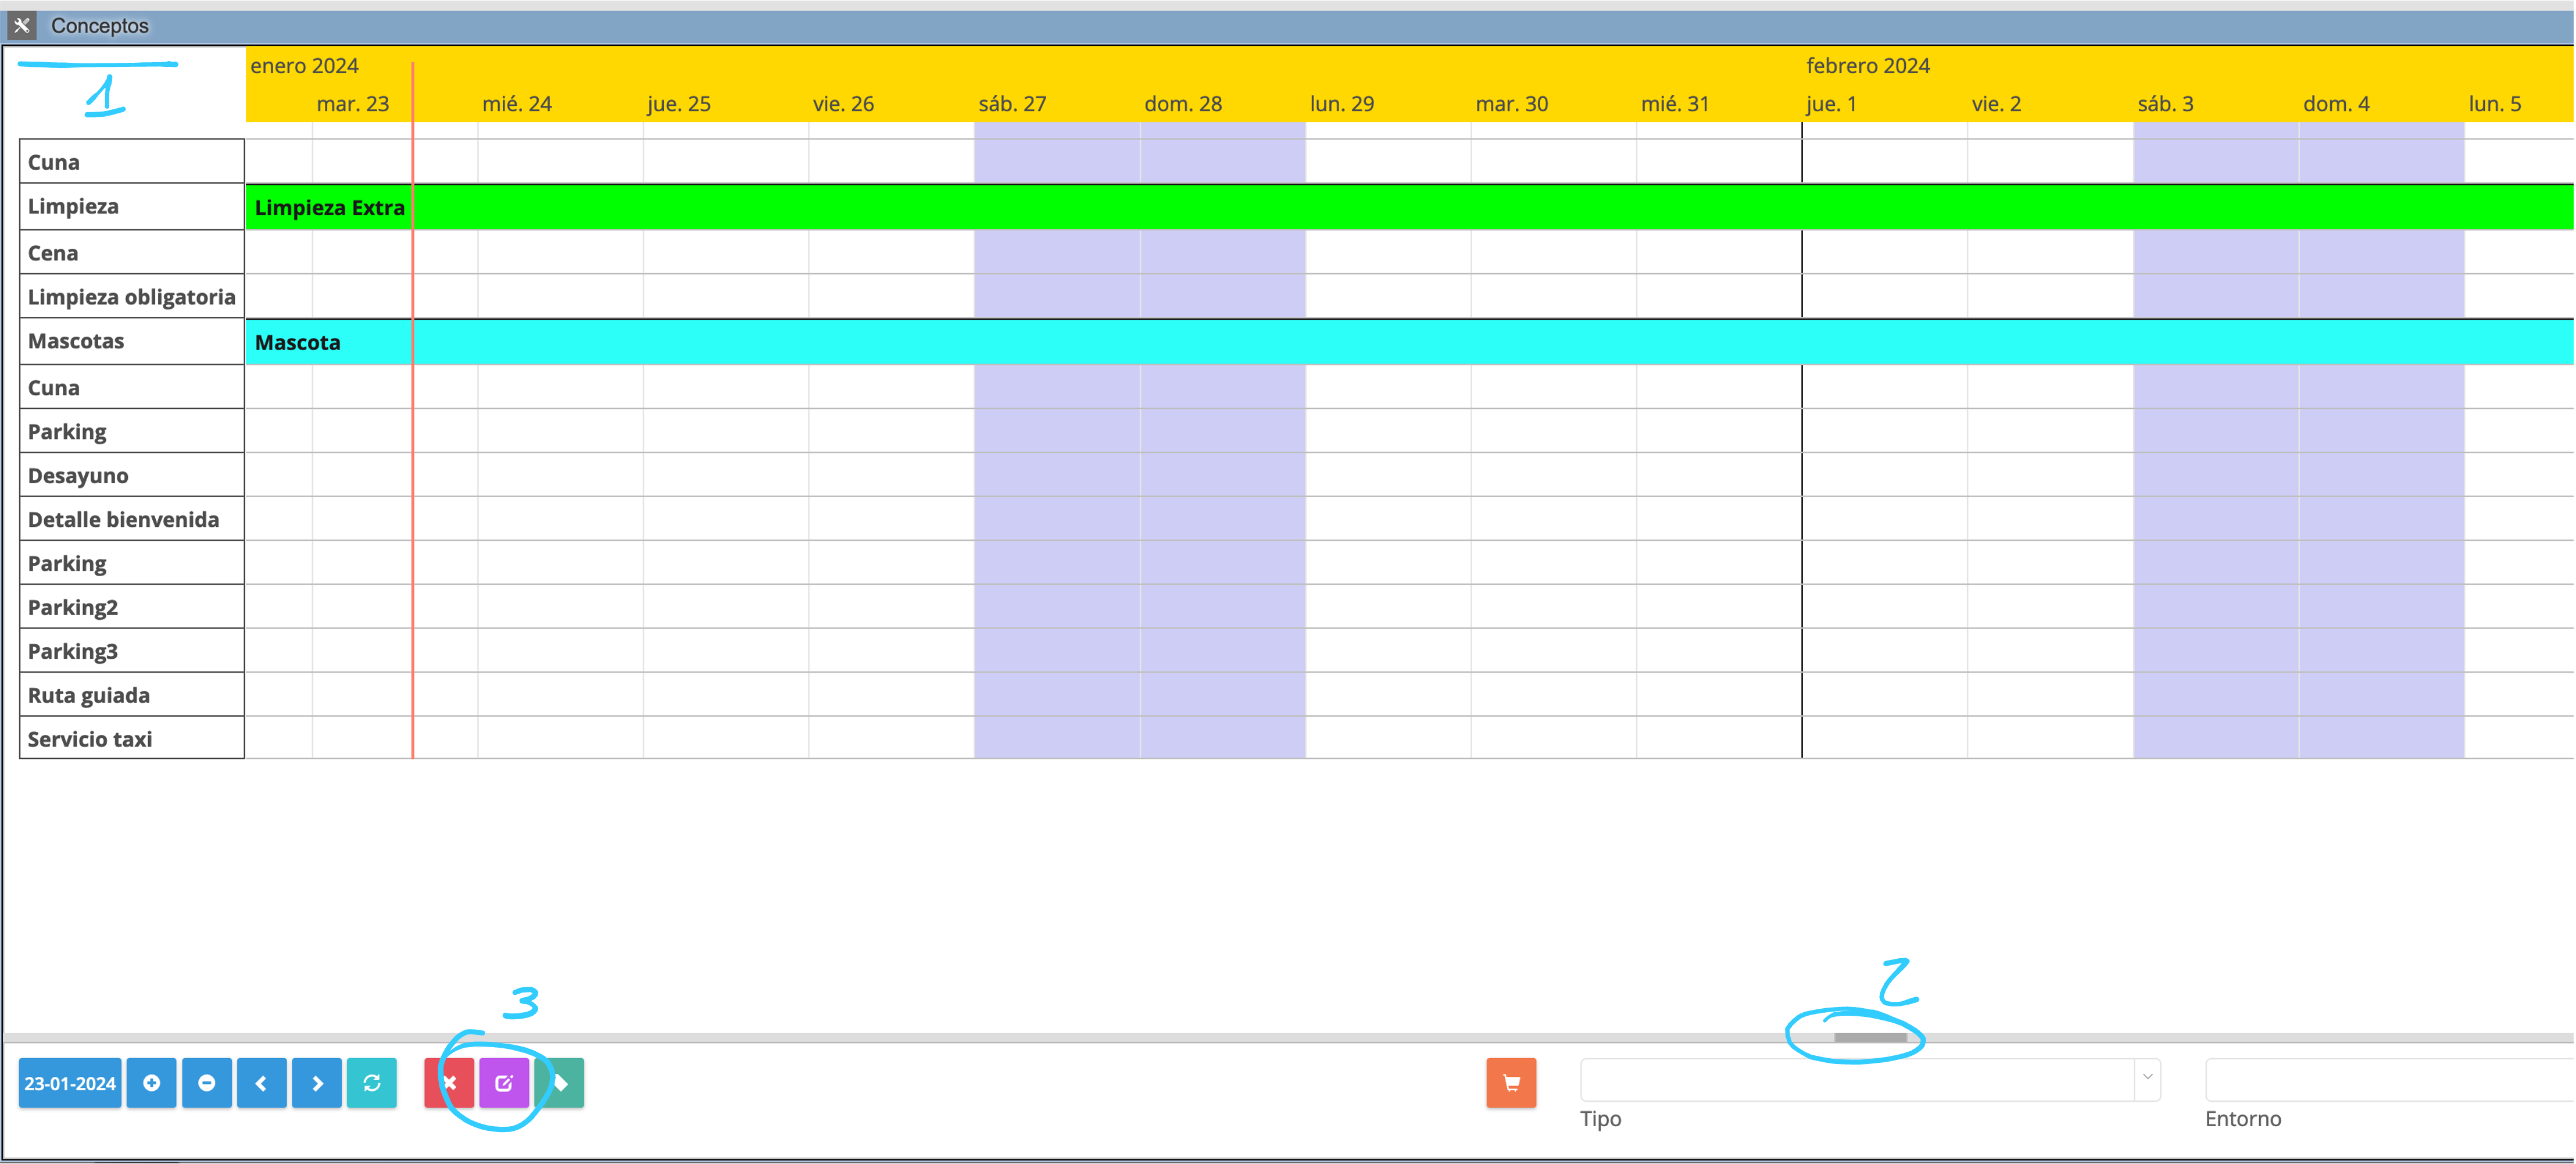Image resolution: width=2576 pixels, height=1164 pixels.
Task: Select the Desayuno row label
Action: 78,475
